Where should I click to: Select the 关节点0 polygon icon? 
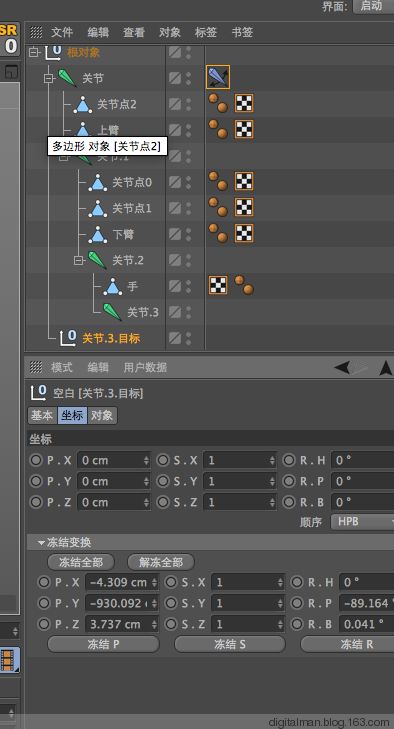(x=98, y=182)
